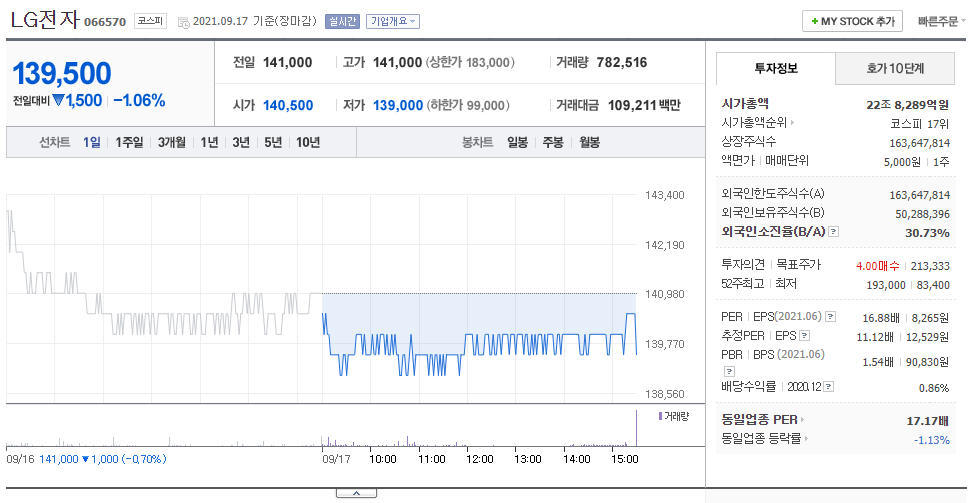Click the -1.06% change rate
975x503 pixels.
(139, 101)
